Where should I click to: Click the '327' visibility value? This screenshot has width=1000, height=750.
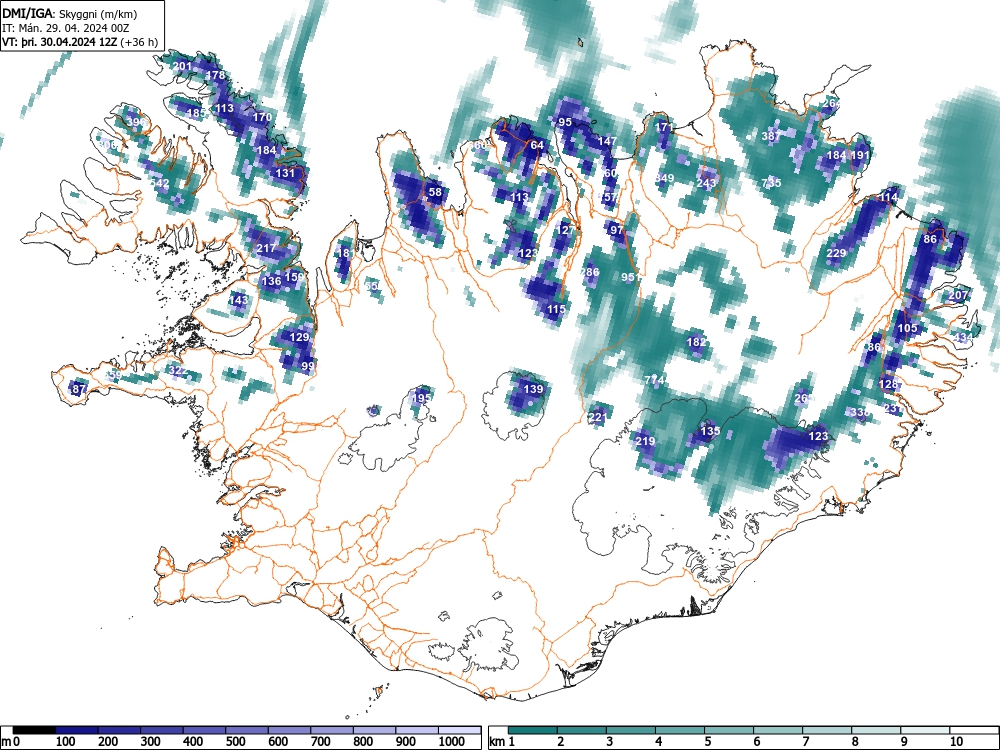tap(177, 371)
